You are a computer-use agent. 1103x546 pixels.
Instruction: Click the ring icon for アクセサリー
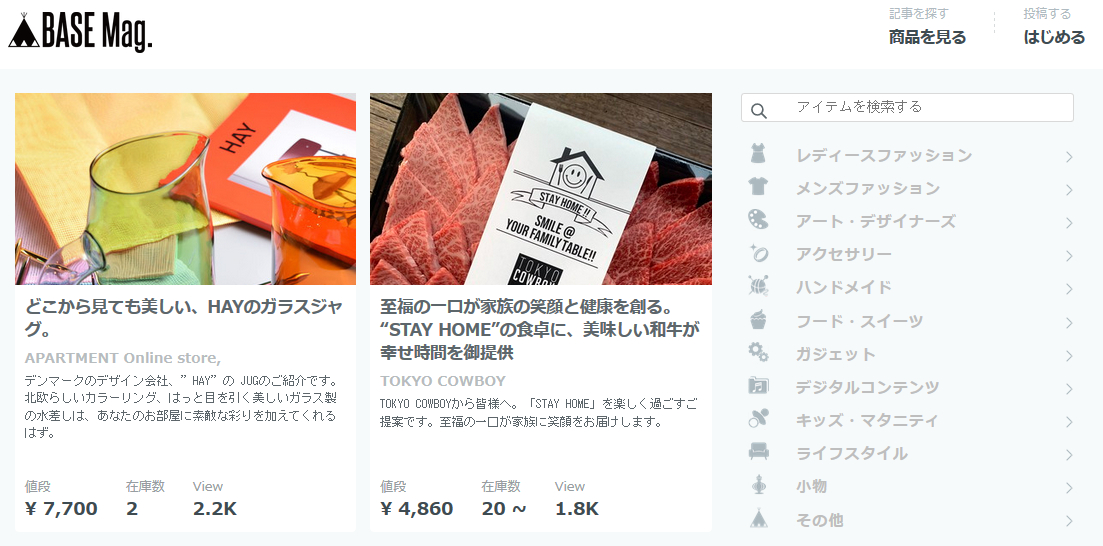point(758,253)
